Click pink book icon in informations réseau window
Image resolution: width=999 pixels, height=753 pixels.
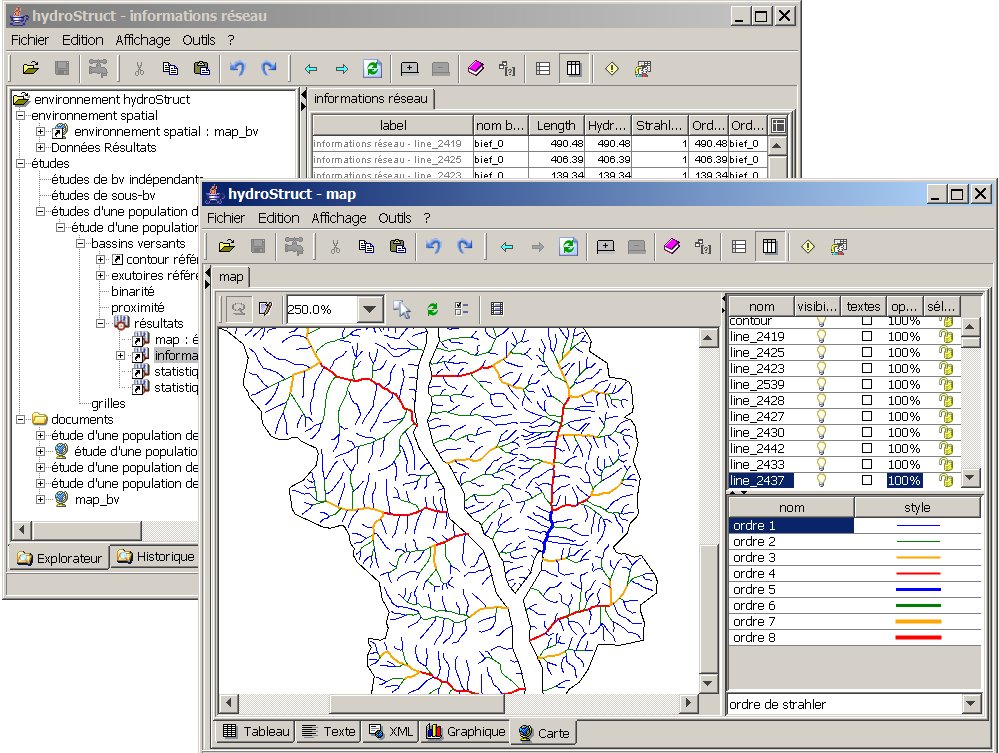click(x=476, y=68)
